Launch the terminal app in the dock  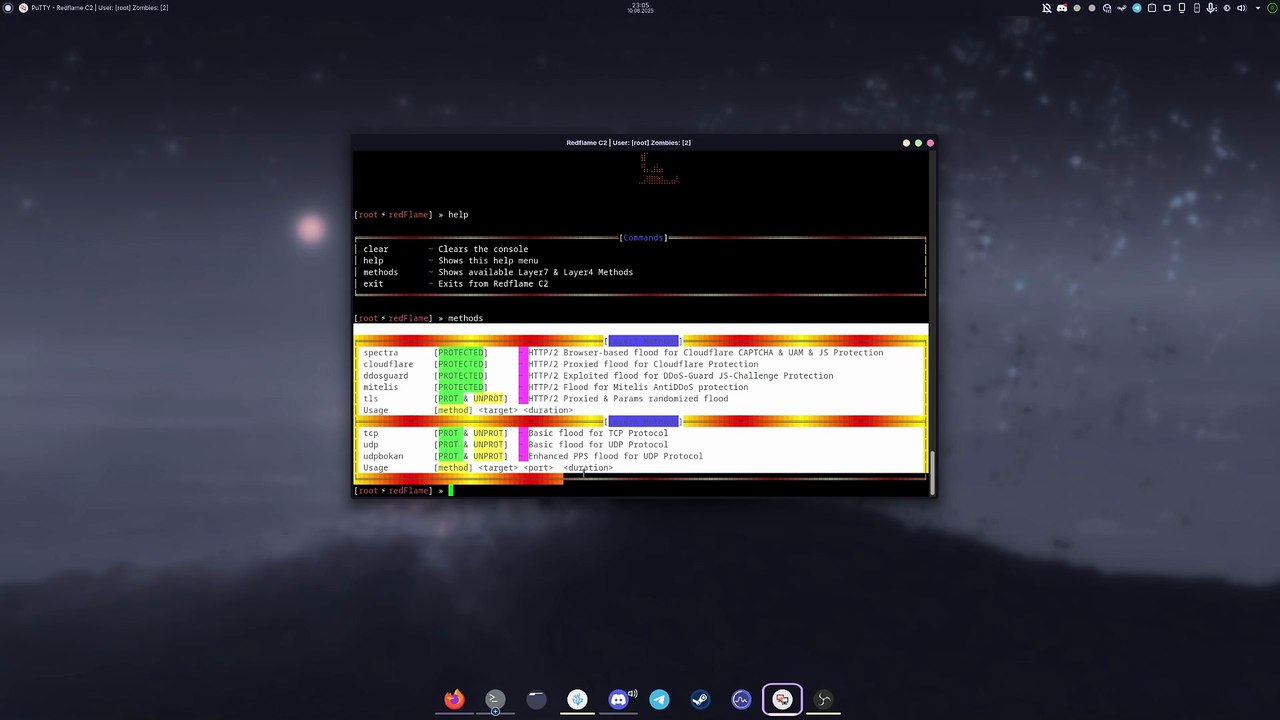click(495, 700)
